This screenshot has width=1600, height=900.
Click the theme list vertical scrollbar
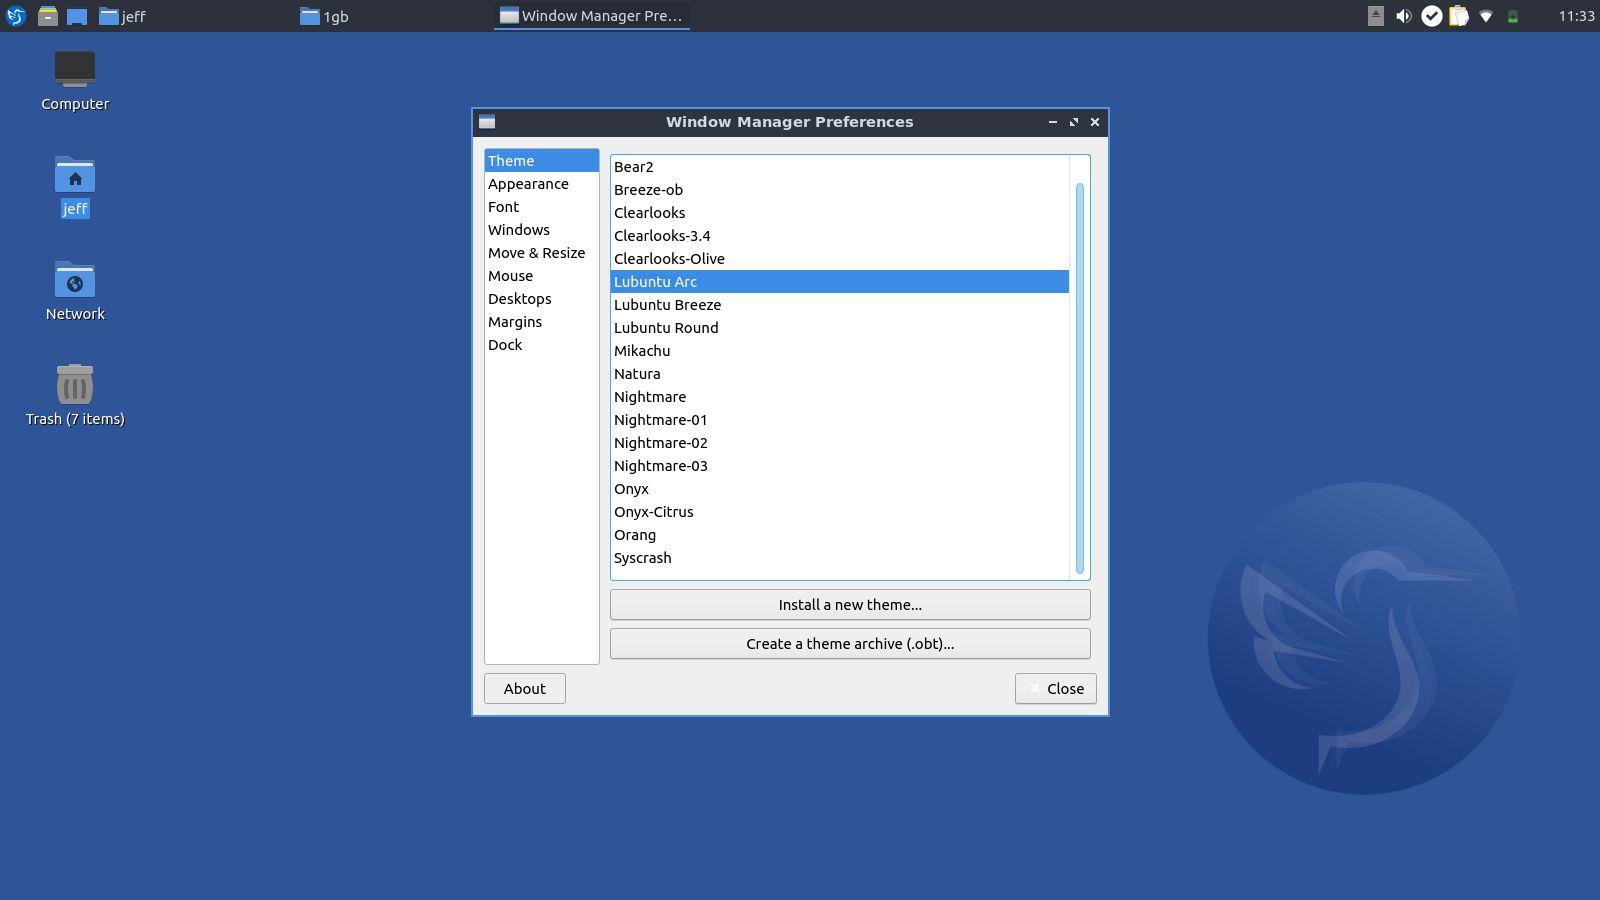(x=1080, y=378)
